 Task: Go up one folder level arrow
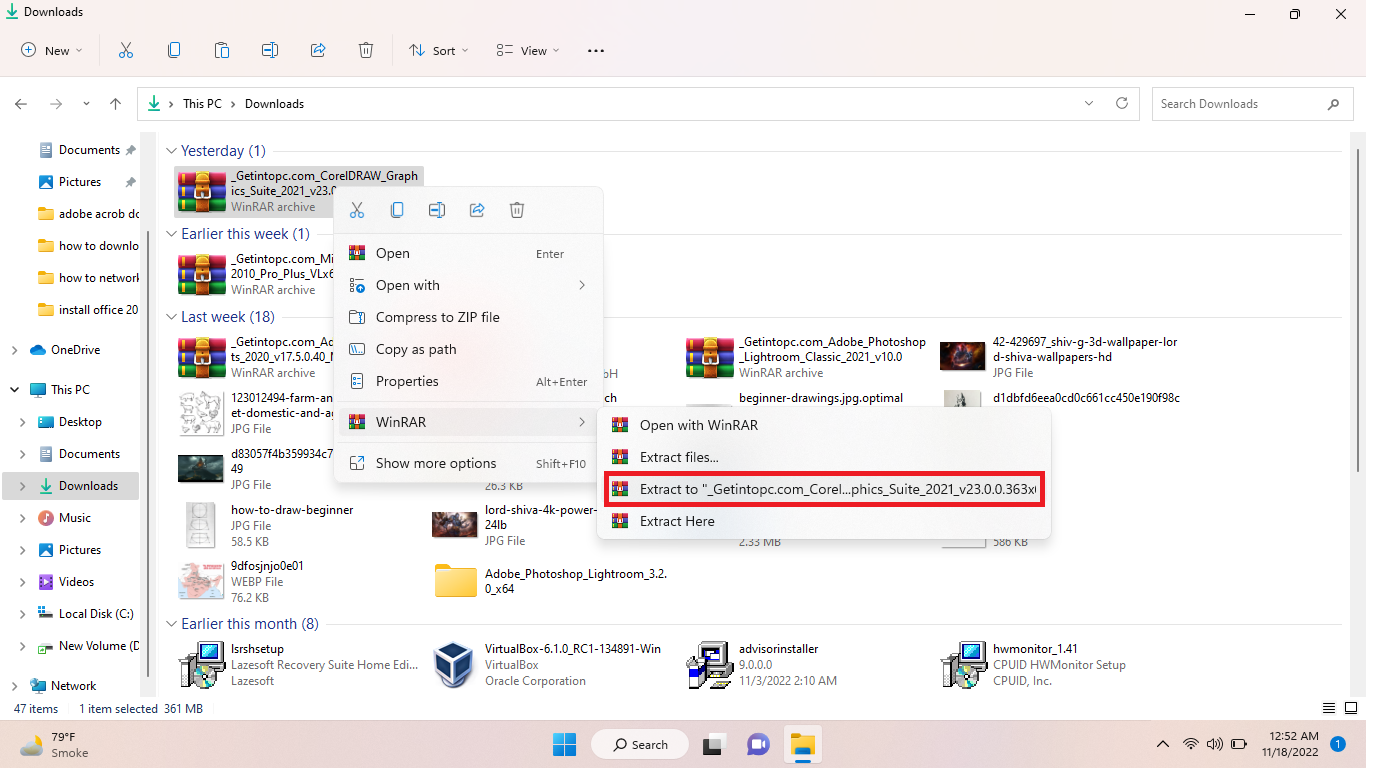pyautogui.click(x=116, y=104)
